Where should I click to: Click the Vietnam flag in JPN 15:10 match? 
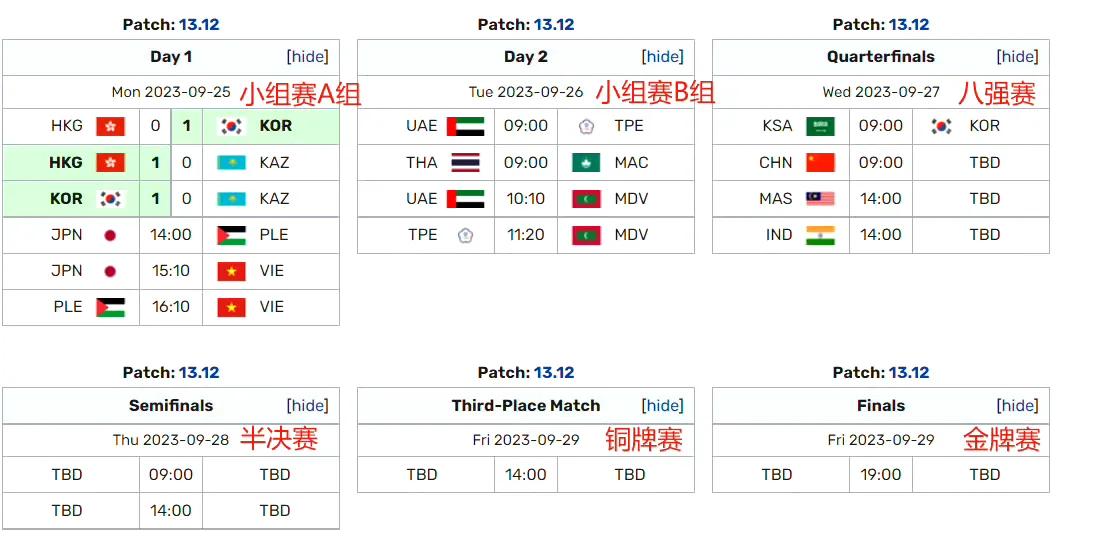click(x=231, y=271)
